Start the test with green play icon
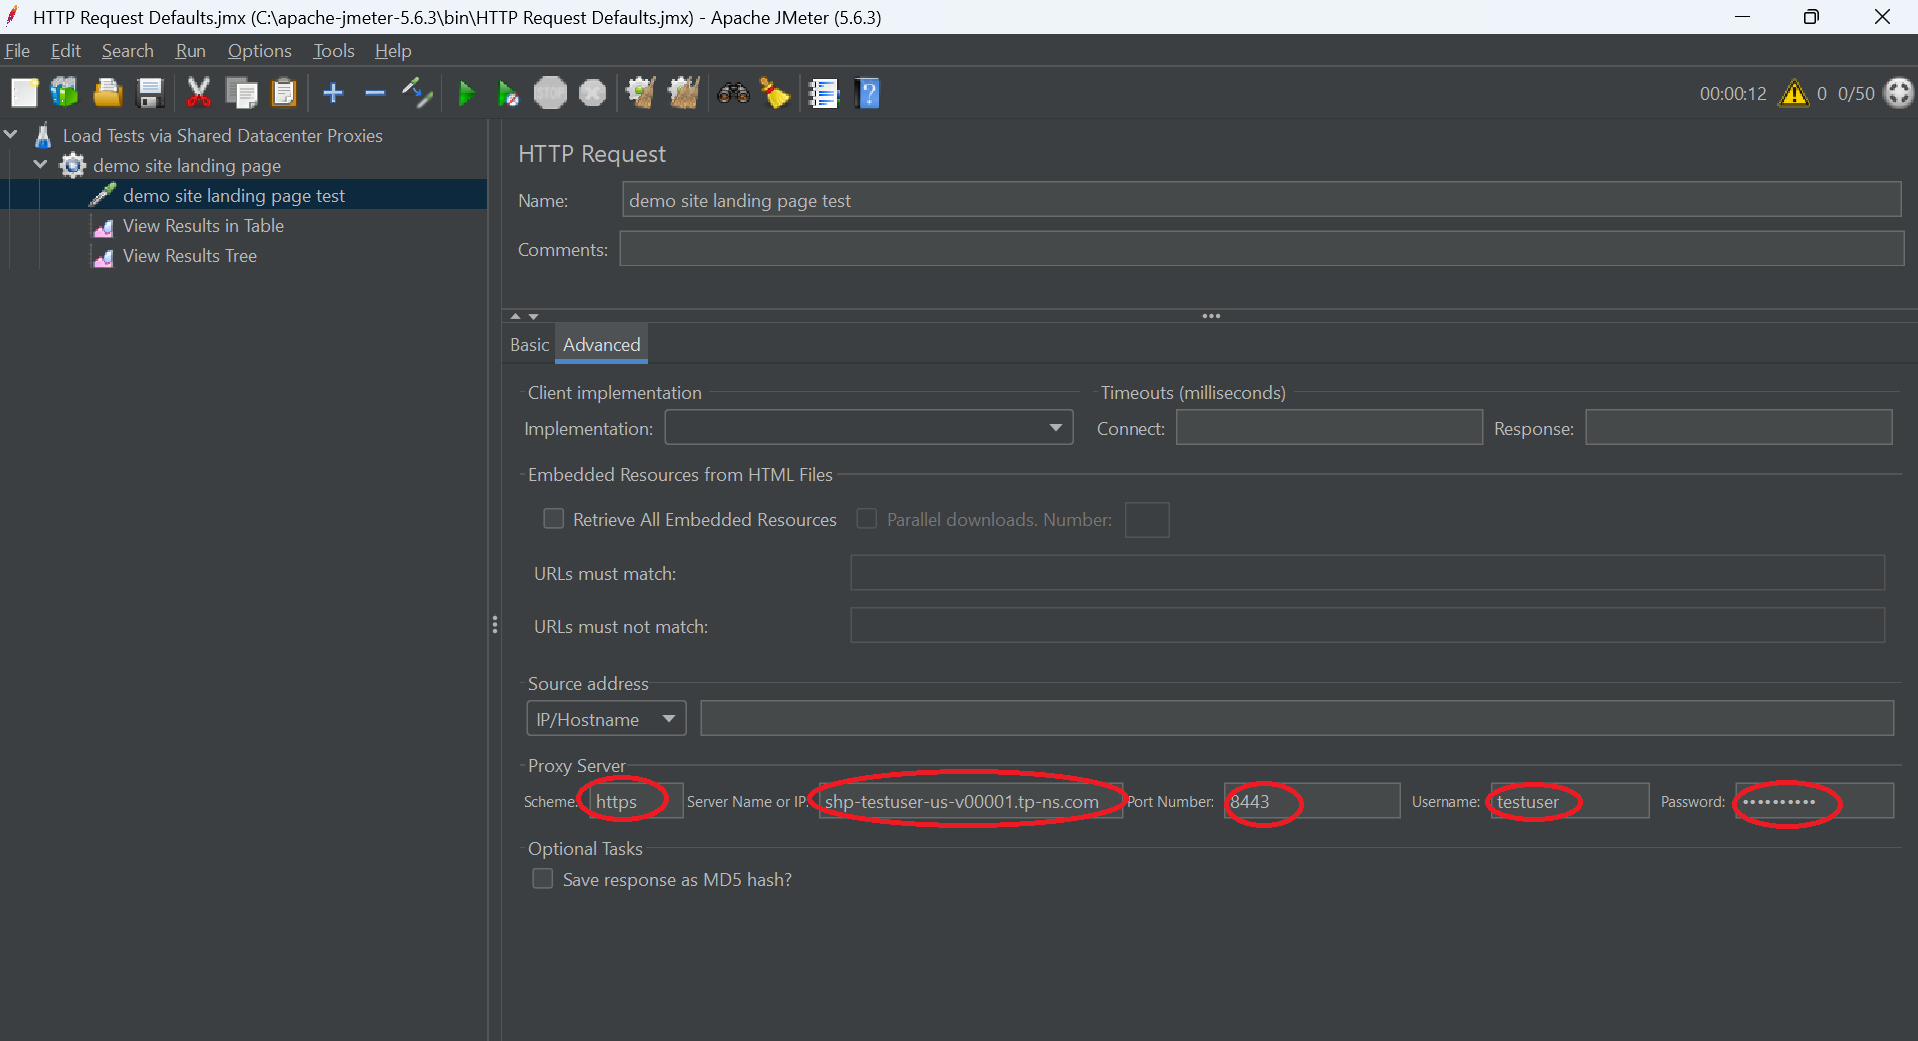Screen dimensions: 1918x1041 [466, 93]
